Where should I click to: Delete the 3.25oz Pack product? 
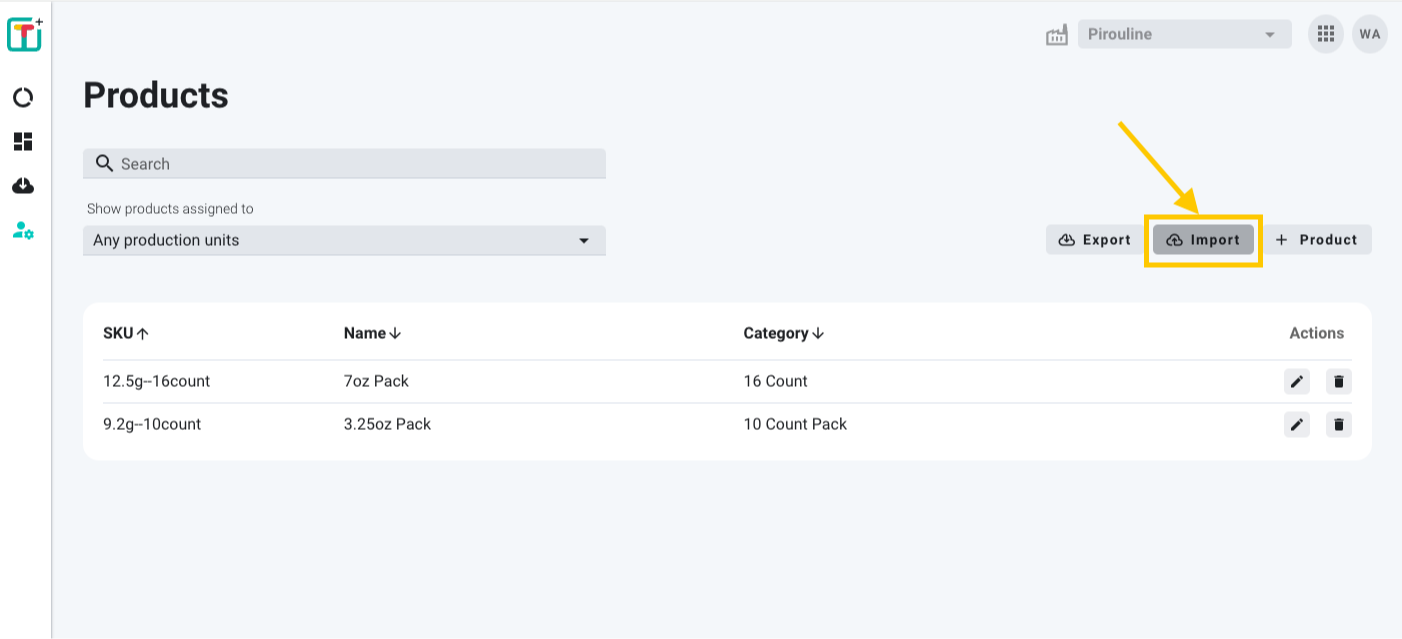[x=1339, y=424]
